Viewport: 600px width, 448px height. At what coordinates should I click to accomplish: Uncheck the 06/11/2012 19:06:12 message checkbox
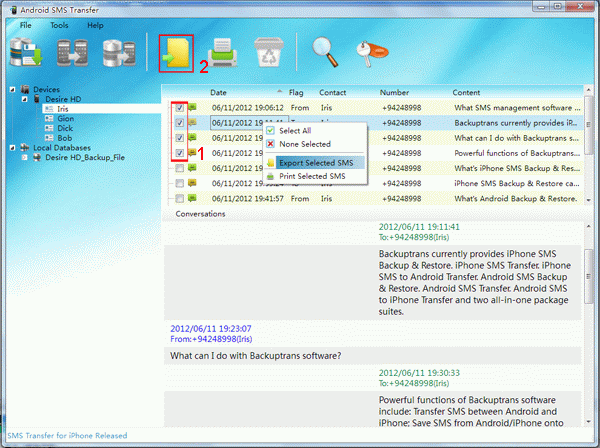pyautogui.click(x=179, y=108)
